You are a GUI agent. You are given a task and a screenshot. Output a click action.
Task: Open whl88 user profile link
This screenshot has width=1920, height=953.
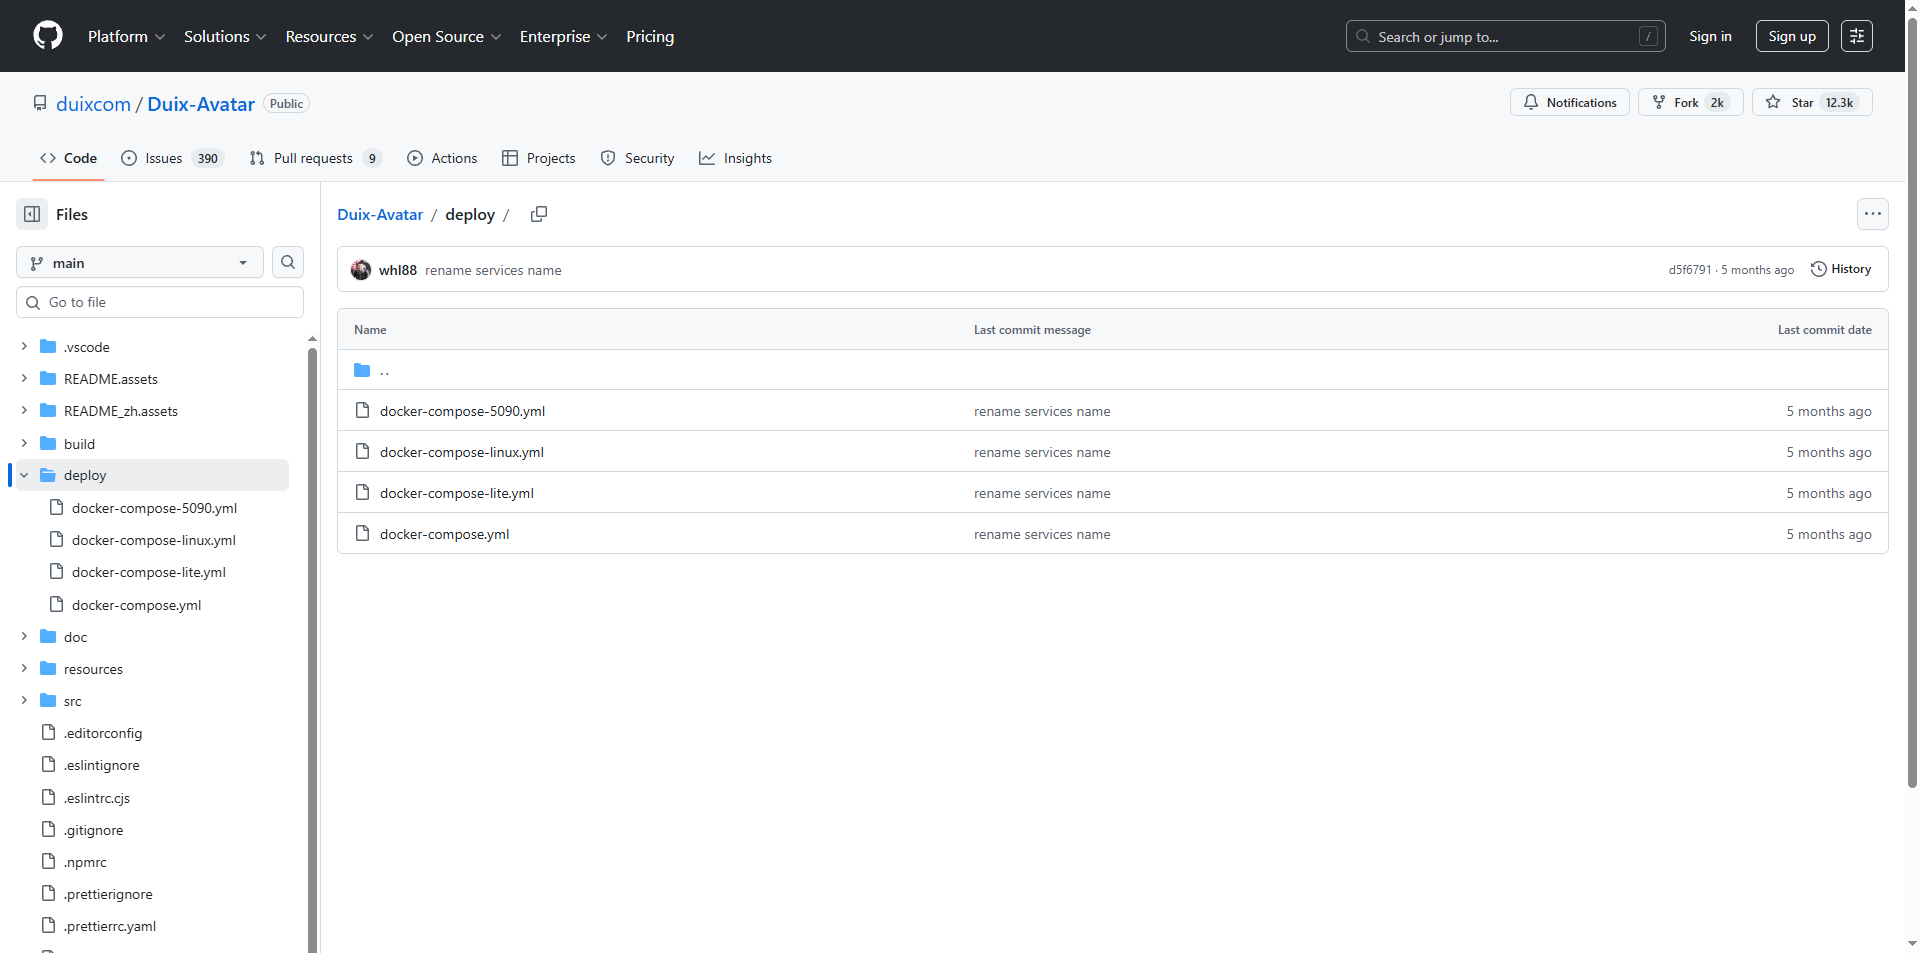[x=398, y=270]
